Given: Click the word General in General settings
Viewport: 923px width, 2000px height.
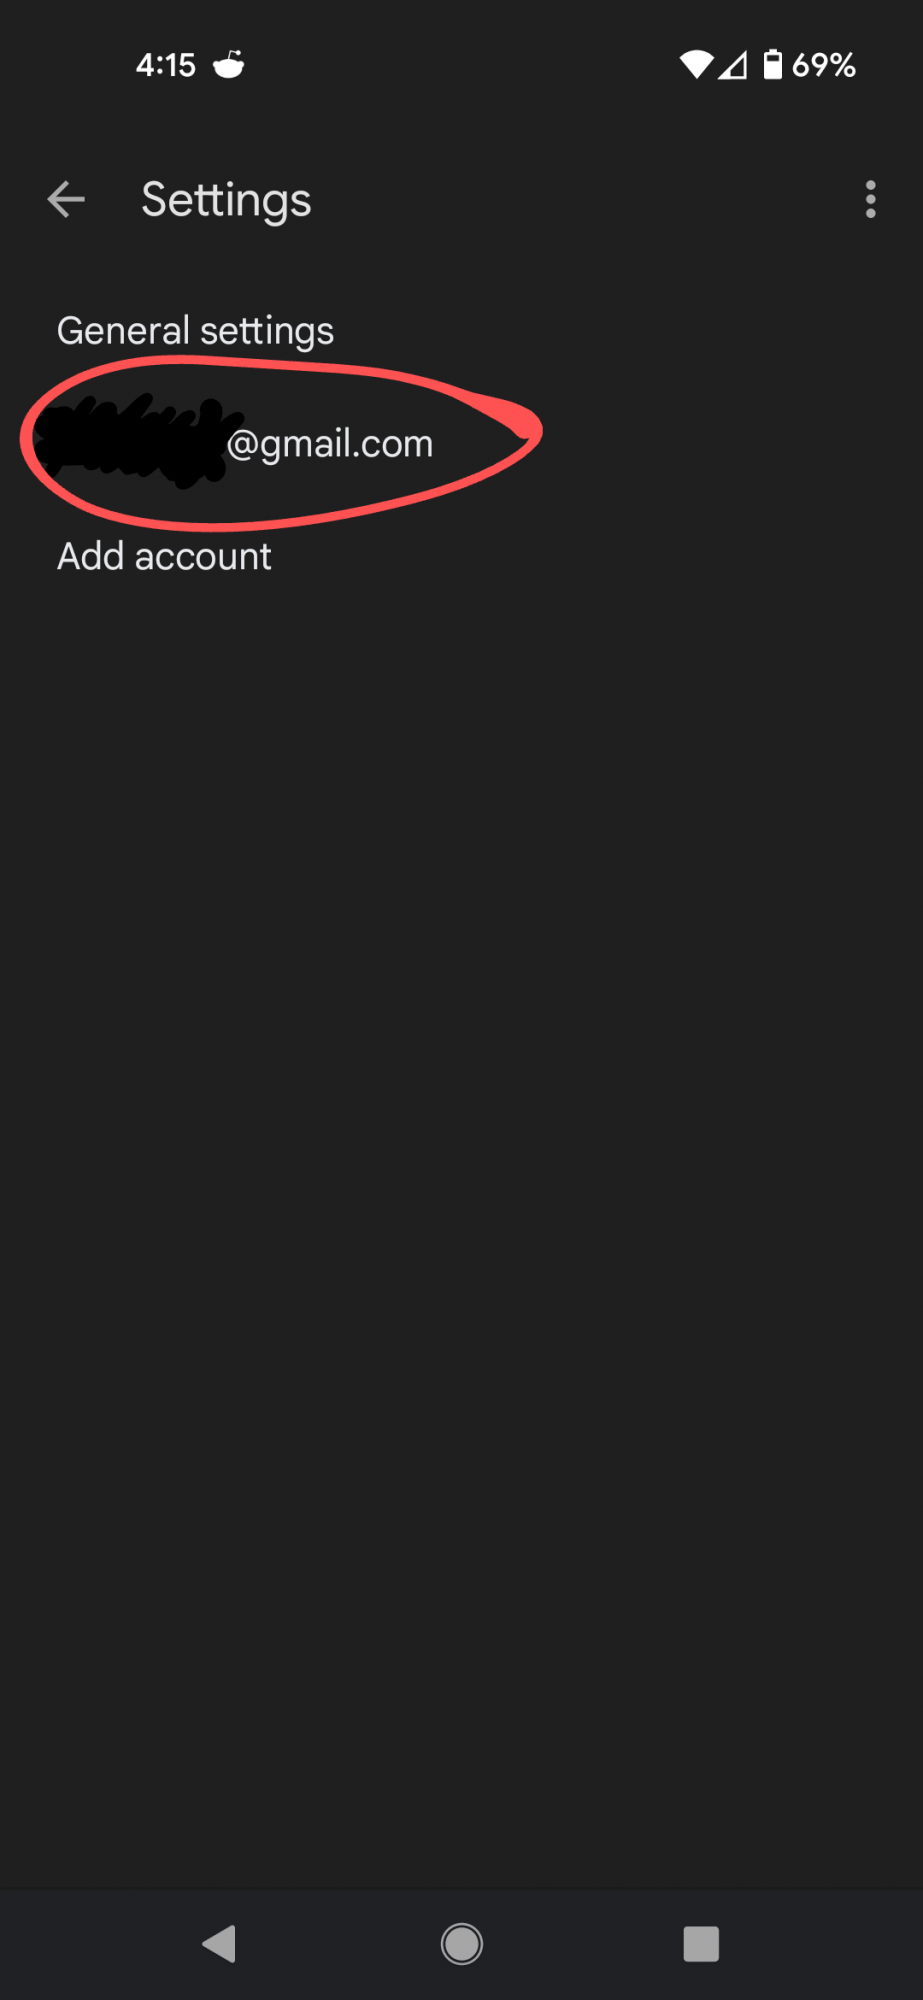Looking at the screenshot, I should [x=123, y=331].
